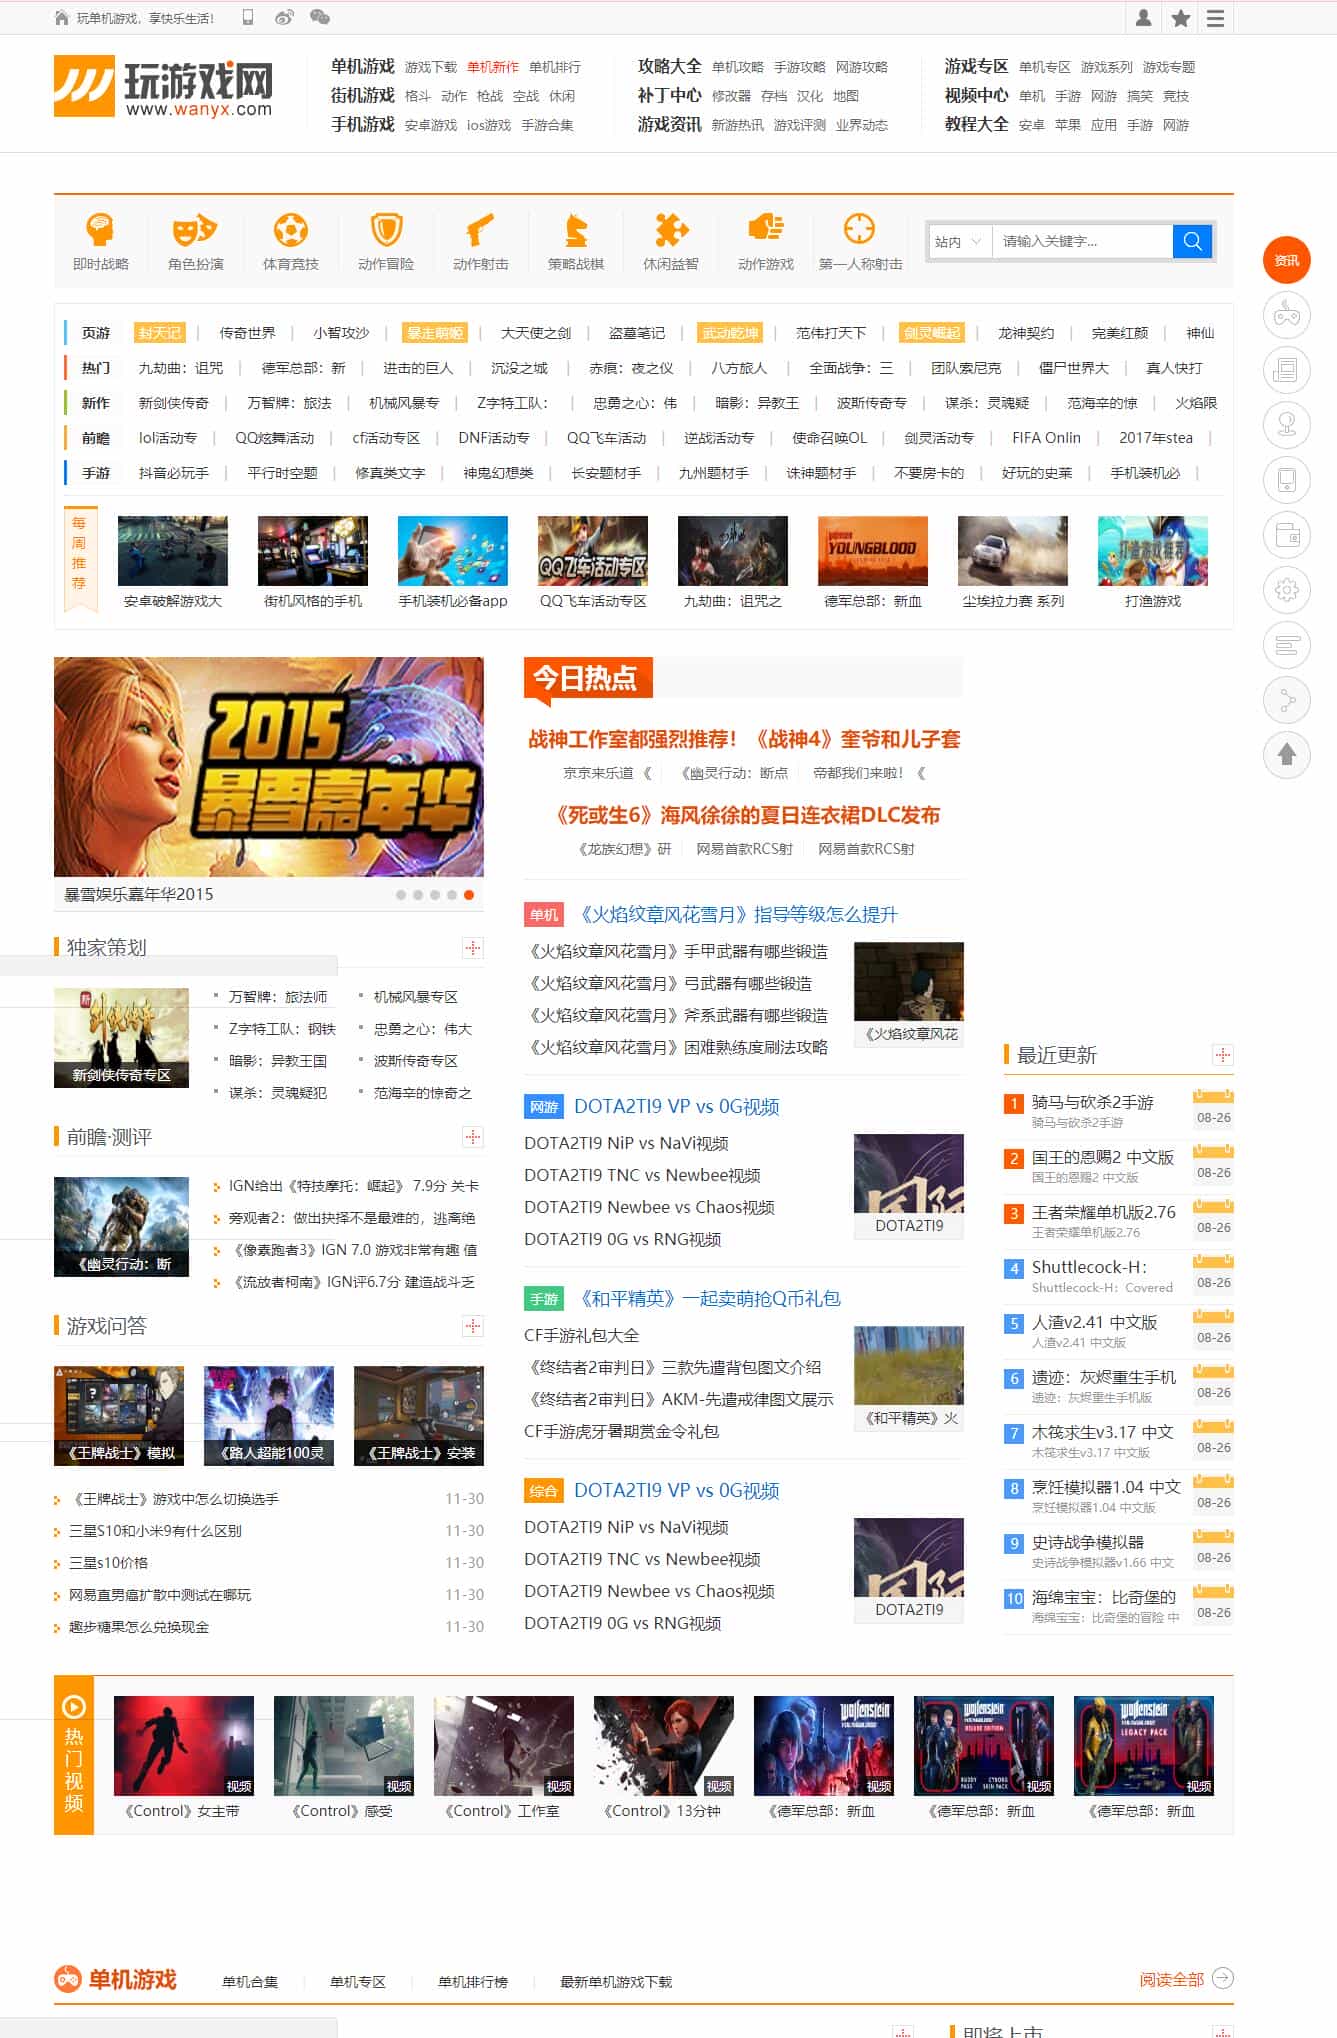This screenshot has height=2038, width=1337.
Task: Open the 尘埃拉力赛 系列 thumbnail
Action: tap(1013, 551)
